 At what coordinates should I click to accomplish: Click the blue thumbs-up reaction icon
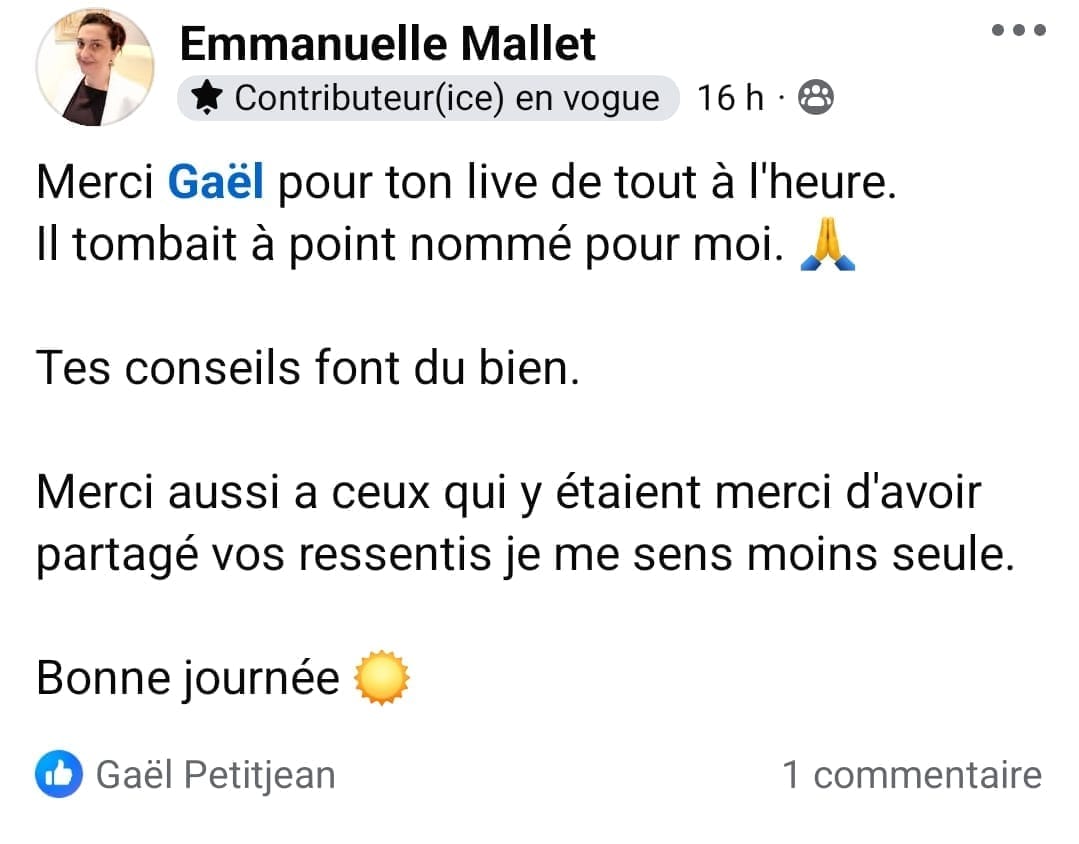point(58,775)
